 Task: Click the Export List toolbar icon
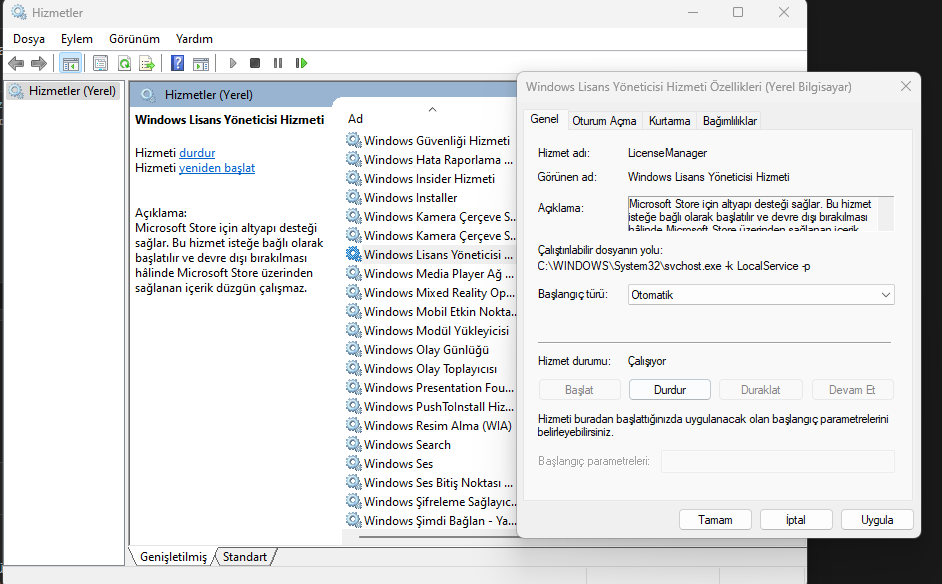click(147, 63)
